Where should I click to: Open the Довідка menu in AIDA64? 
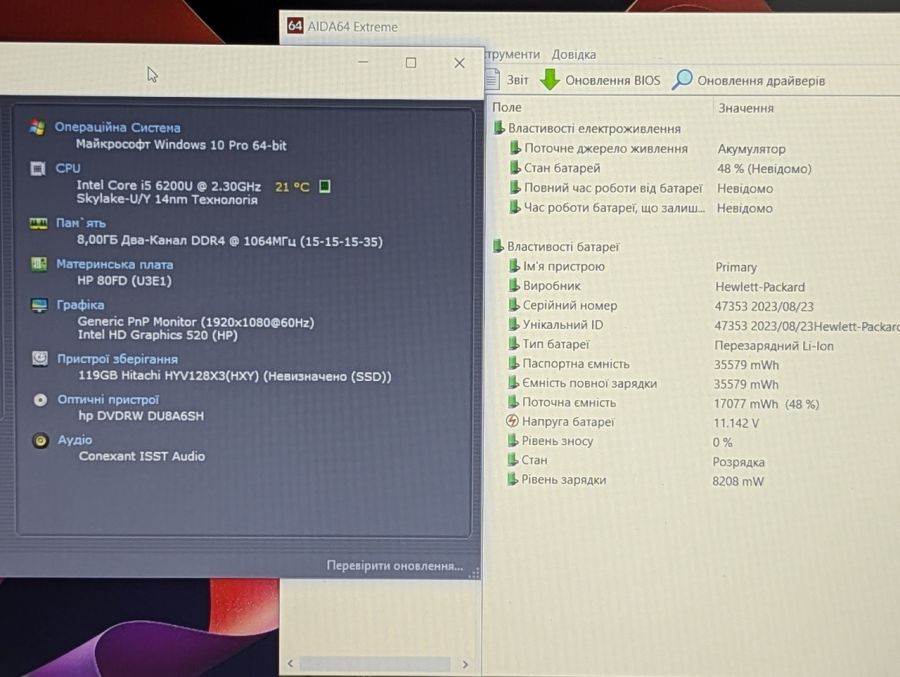coord(573,55)
